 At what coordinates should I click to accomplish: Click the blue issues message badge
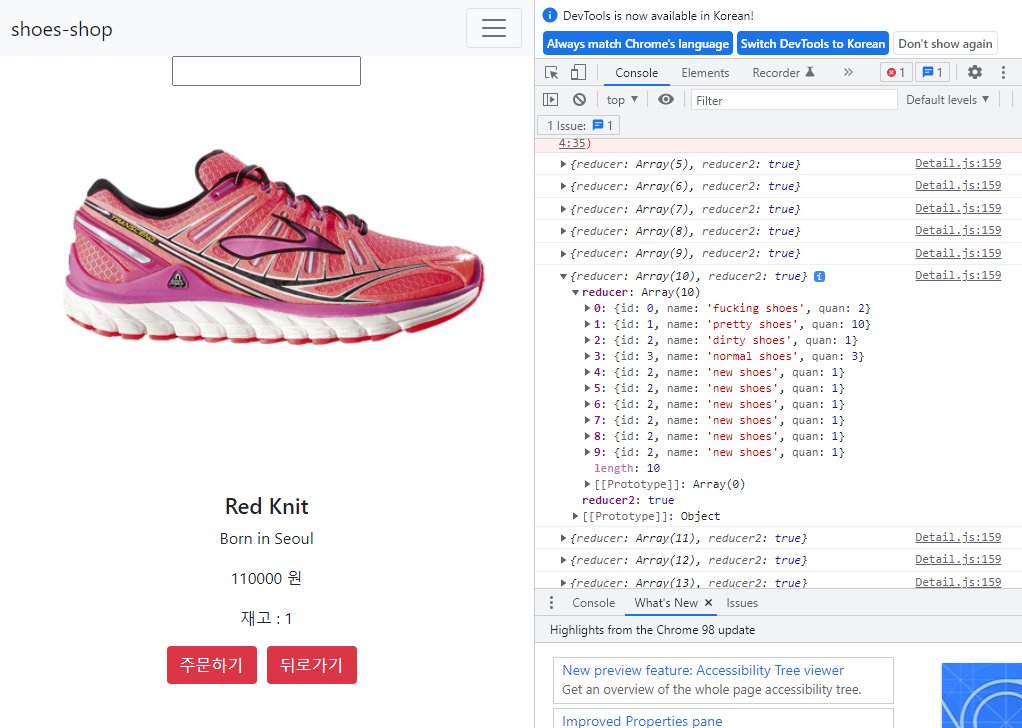click(x=931, y=72)
